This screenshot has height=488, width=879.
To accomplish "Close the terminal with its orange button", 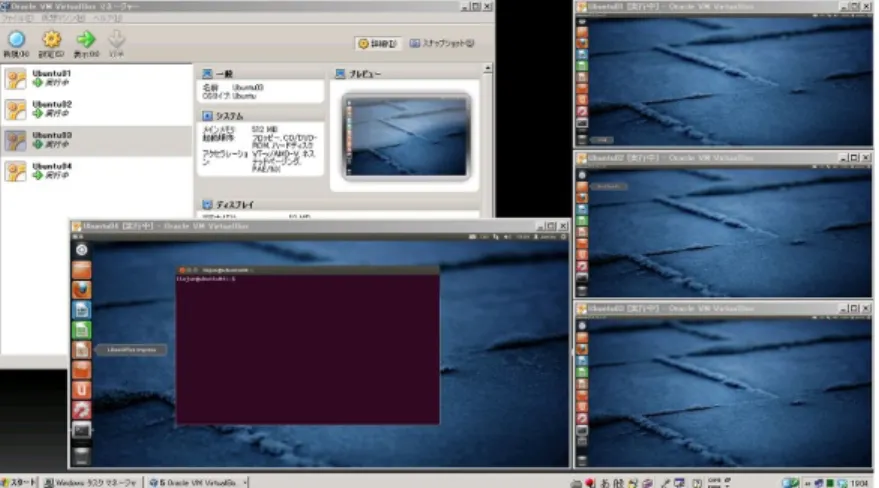I will tap(182, 270).
